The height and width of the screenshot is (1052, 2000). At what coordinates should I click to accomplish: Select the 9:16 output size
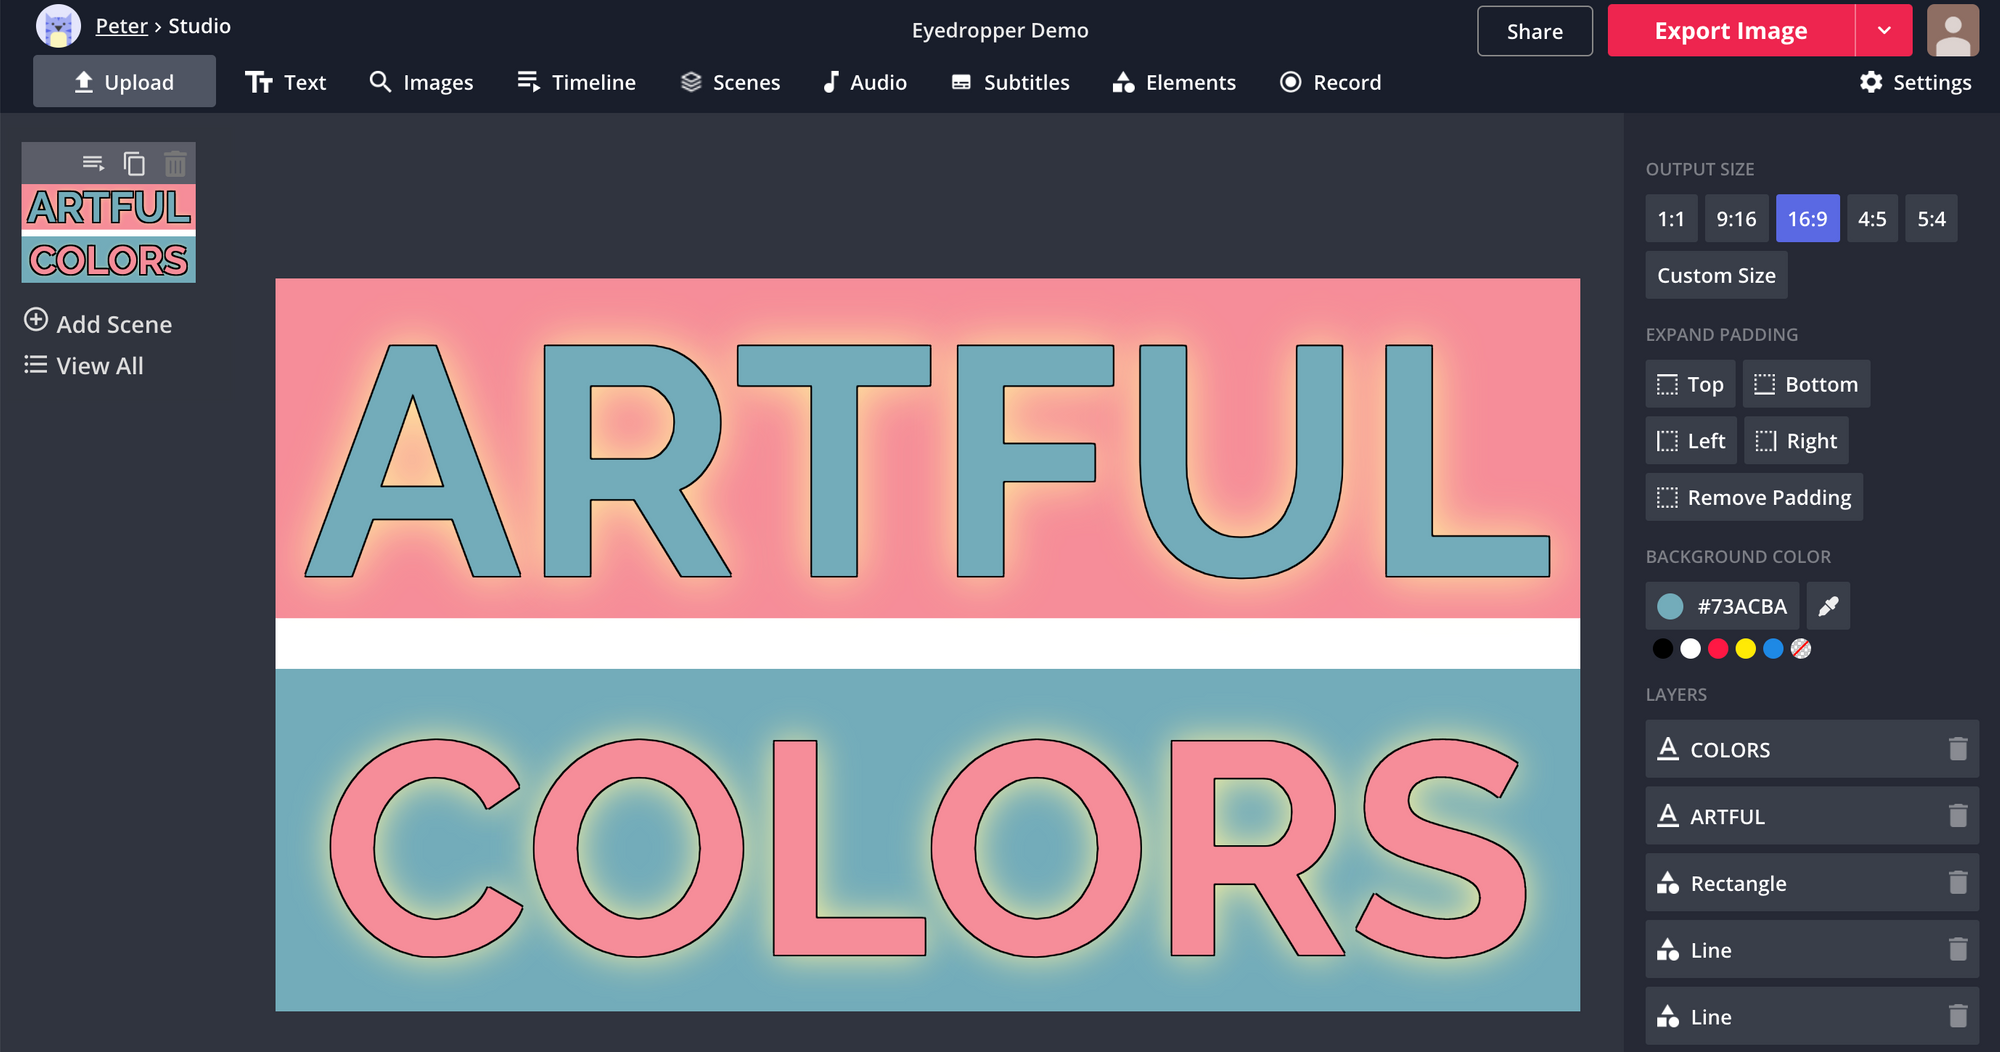[x=1736, y=219]
